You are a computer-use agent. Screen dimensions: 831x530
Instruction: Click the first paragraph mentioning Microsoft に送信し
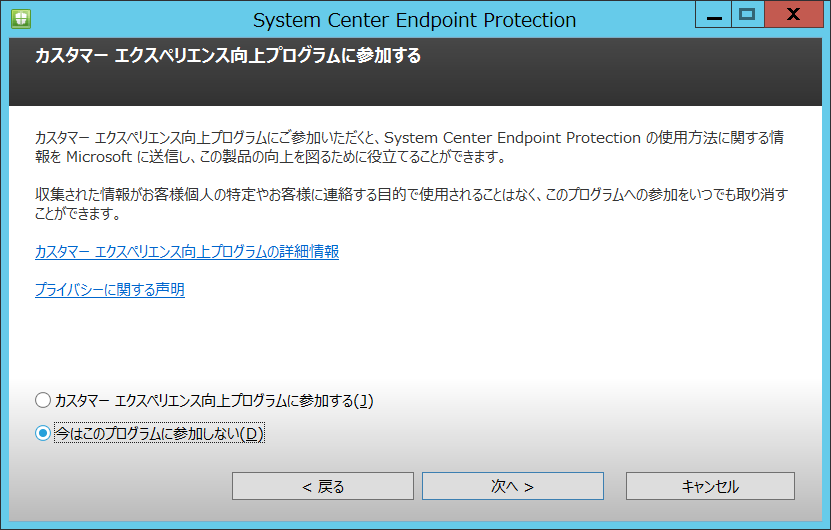(x=409, y=147)
